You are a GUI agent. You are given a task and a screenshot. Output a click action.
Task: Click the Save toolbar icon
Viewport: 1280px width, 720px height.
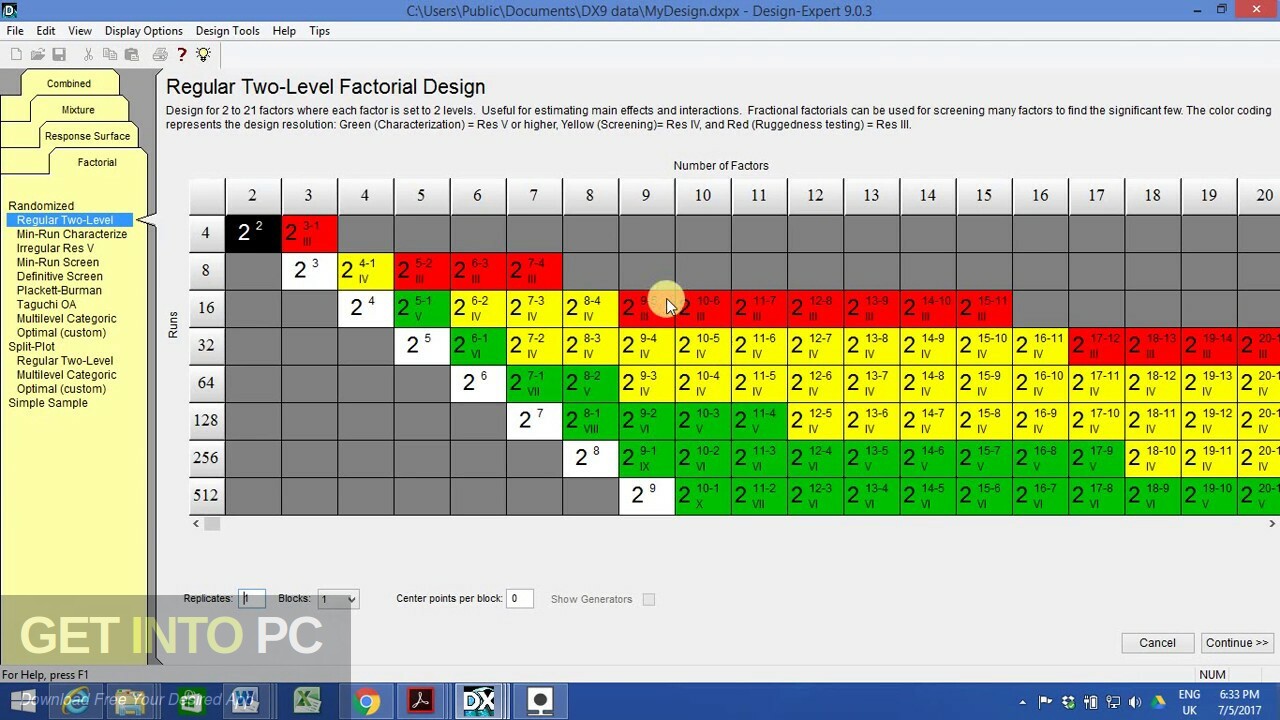pos(59,54)
